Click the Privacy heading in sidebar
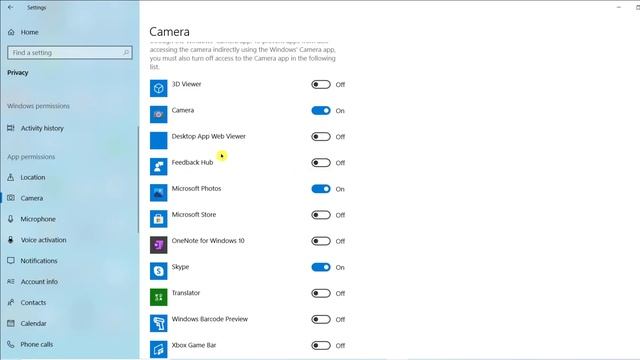This screenshot has height=360, width=640. click(18, 73)
